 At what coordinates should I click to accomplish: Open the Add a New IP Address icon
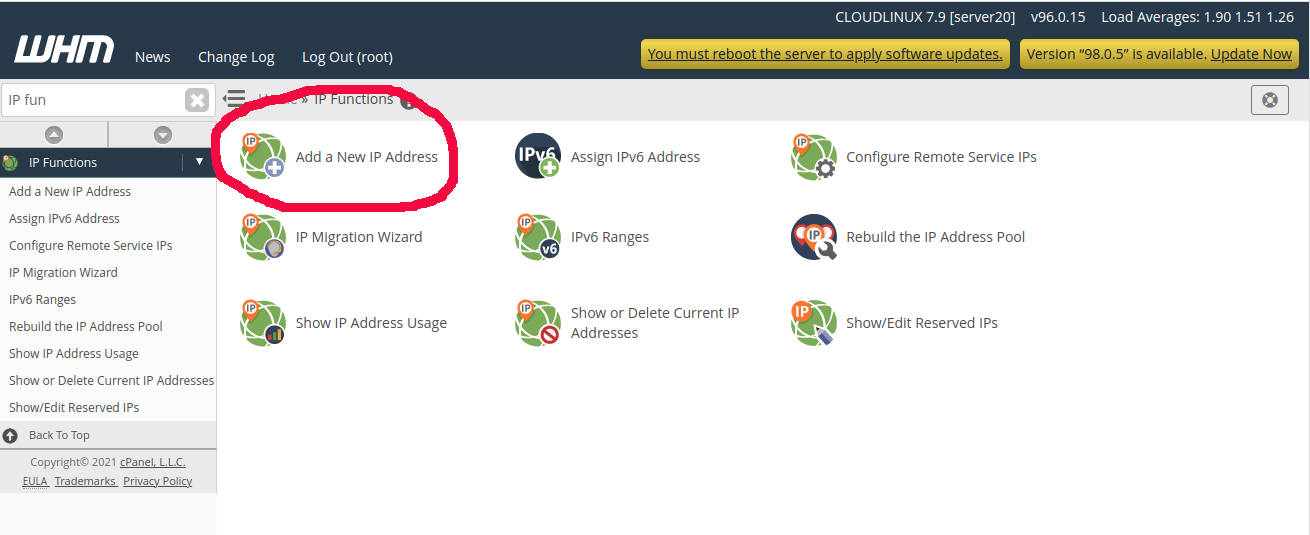[263, 157]
